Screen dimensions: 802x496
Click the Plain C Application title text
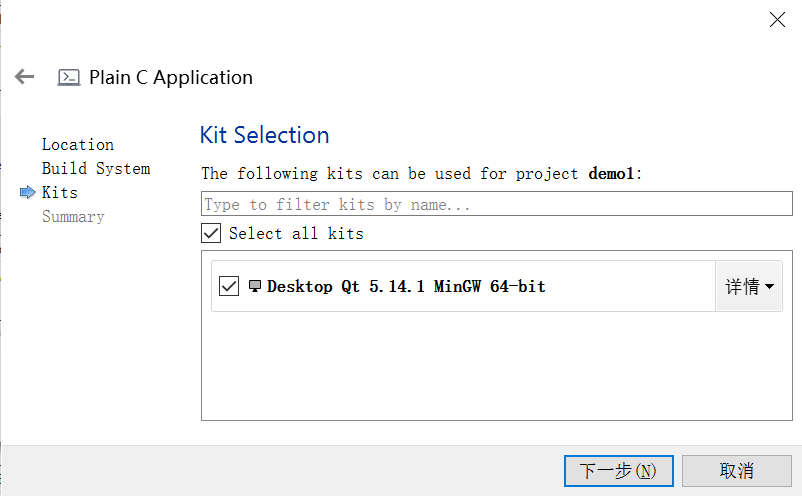tap(171, 78)
